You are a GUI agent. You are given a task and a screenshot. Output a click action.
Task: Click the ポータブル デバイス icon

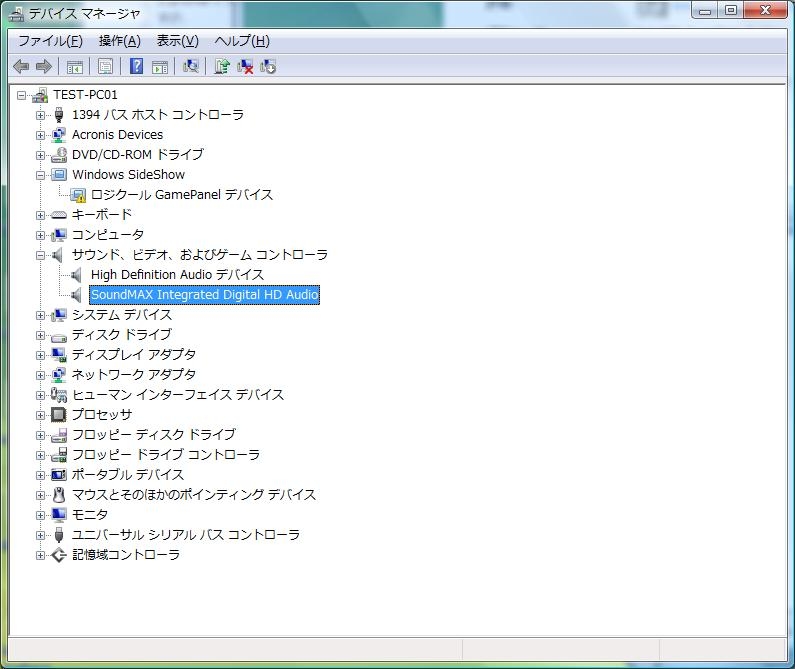[x=59, y=475]
